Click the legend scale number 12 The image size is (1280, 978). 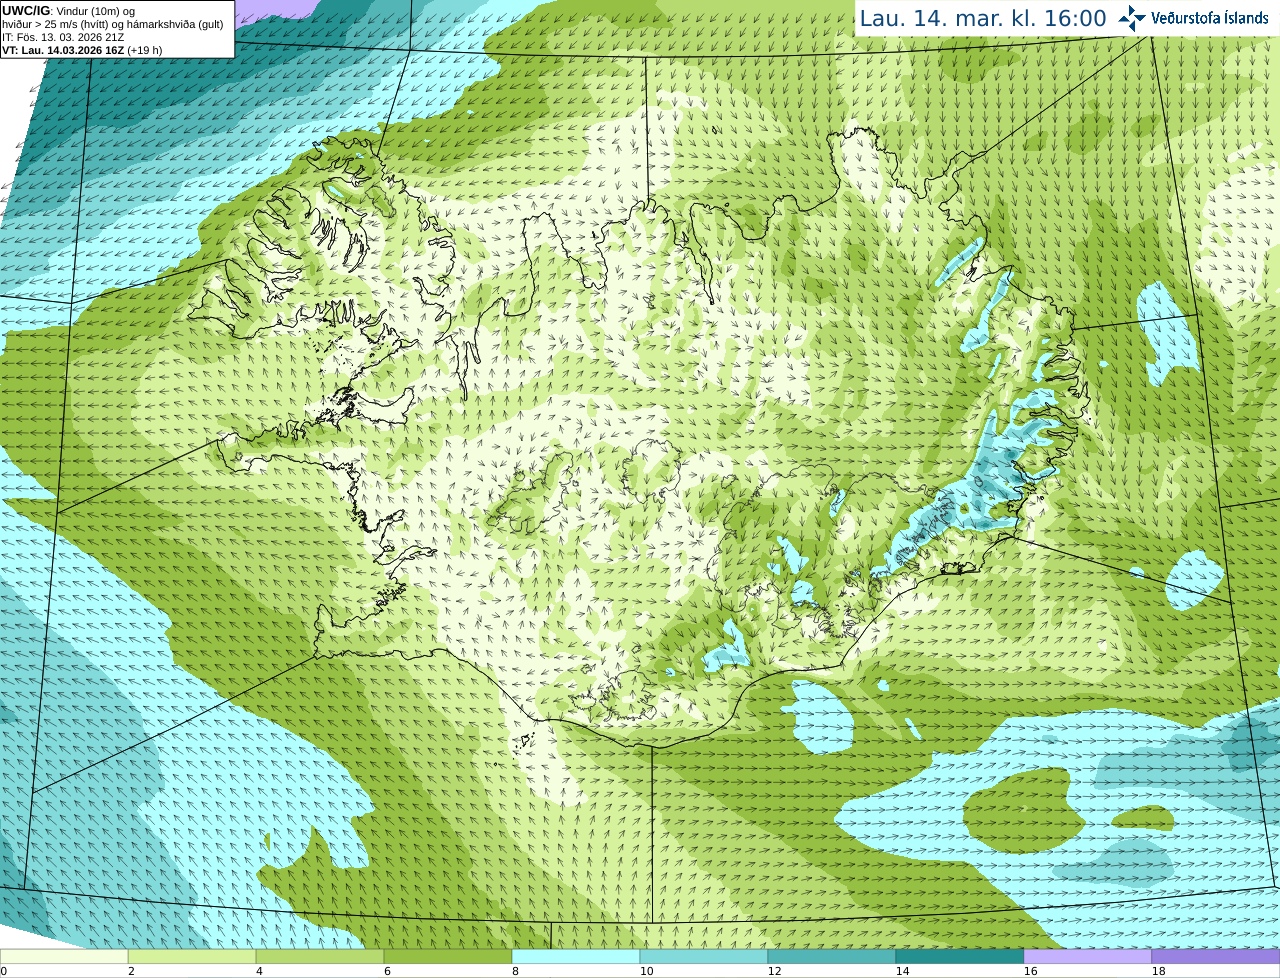[x=774, y=971]
